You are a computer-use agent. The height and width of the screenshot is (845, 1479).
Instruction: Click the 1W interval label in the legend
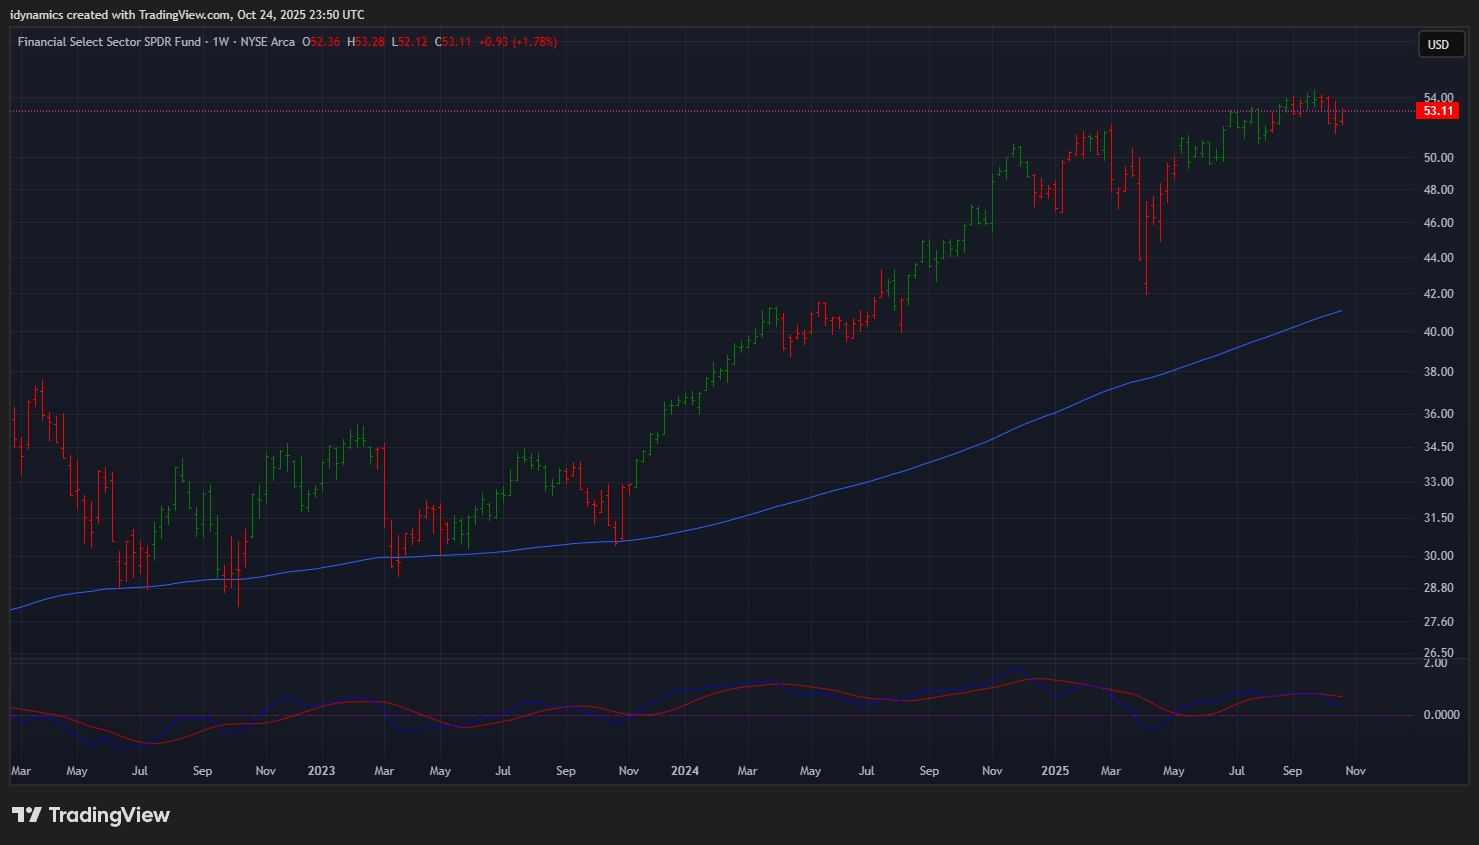pos(221,42)
